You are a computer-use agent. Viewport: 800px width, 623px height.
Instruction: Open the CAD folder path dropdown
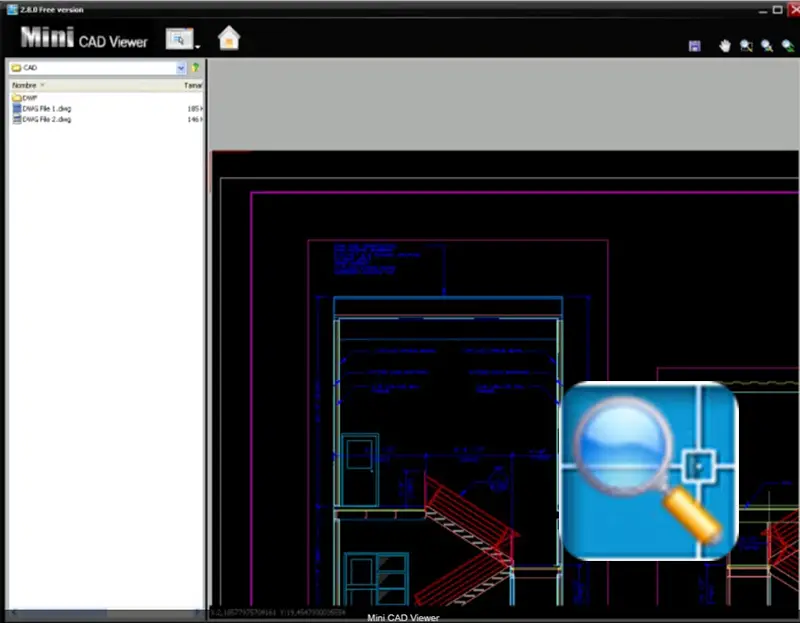[181, 67]
